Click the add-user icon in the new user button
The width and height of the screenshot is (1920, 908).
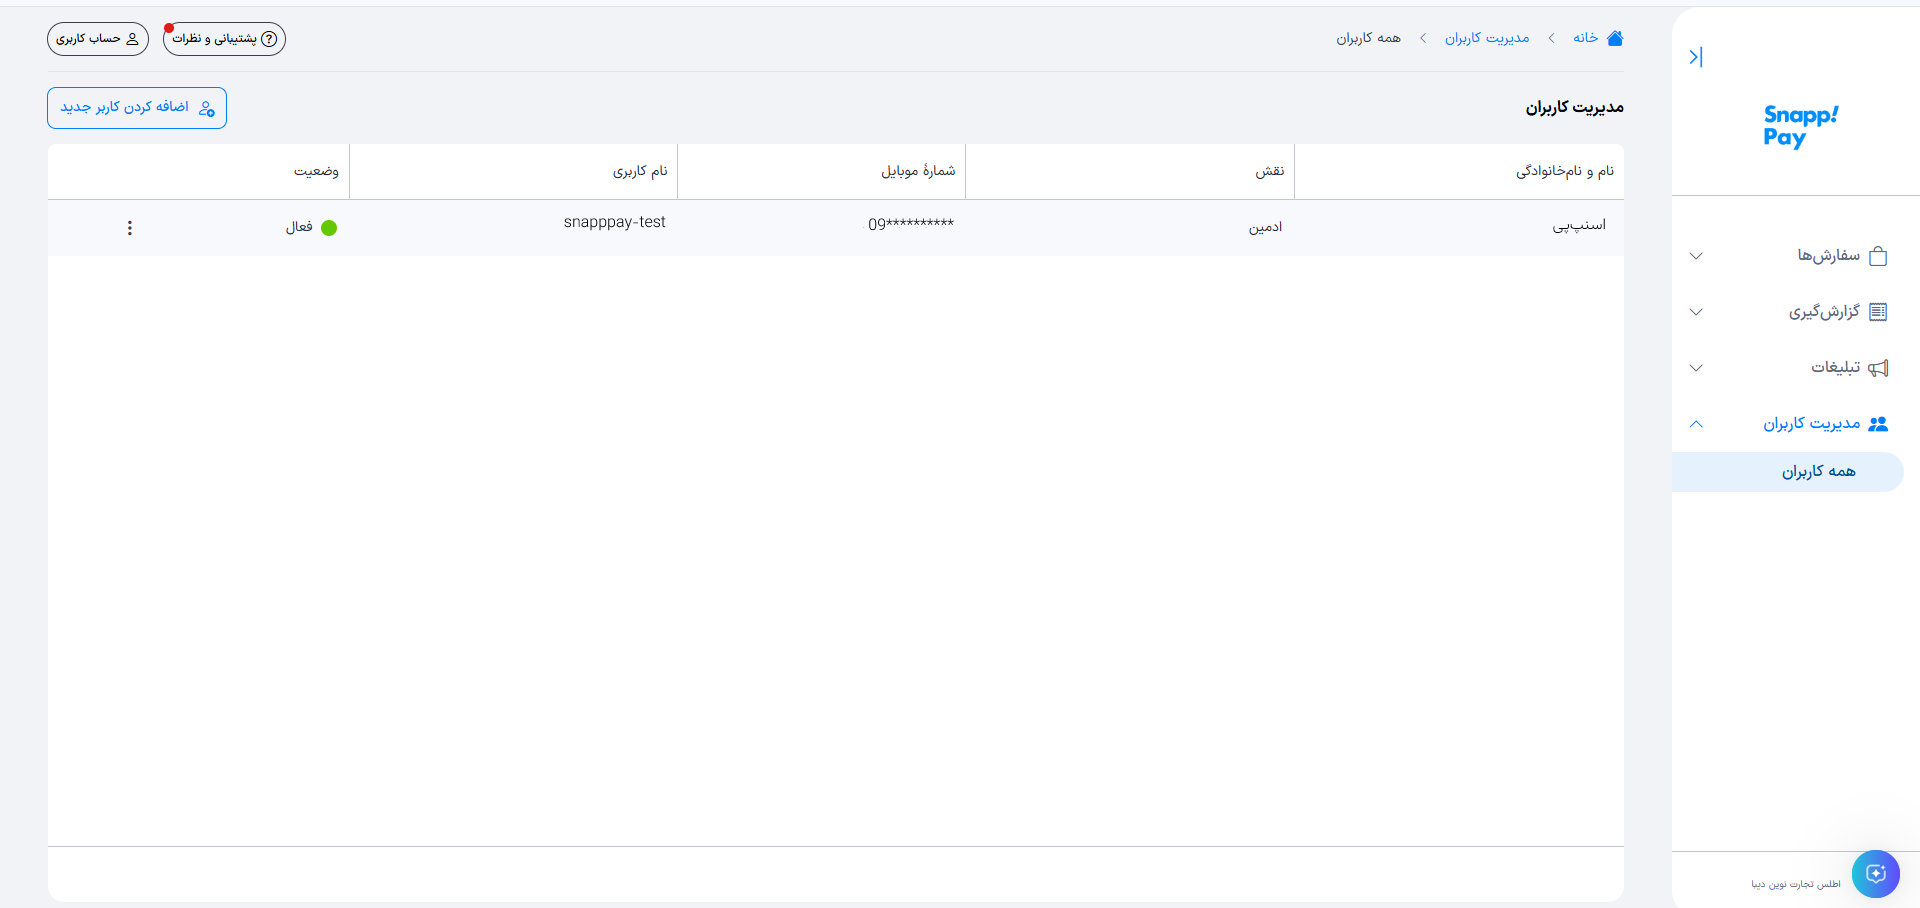tap(207, 108)
